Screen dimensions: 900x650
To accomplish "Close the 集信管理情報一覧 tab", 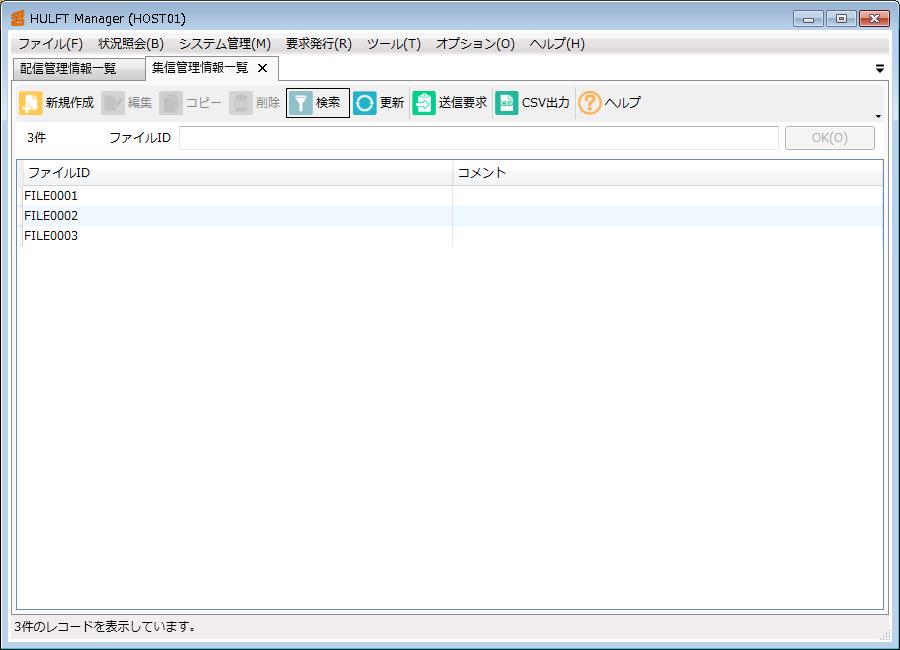I will [263, 68].
